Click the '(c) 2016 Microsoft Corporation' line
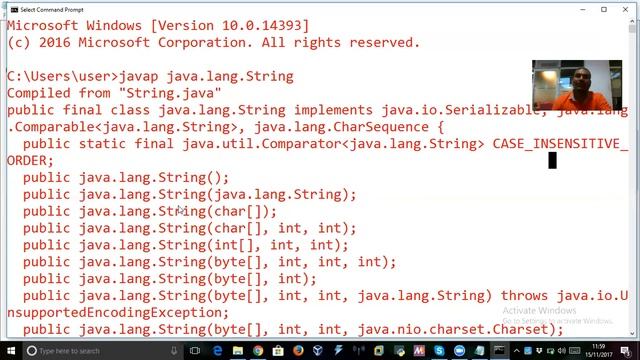The height and width of the screenshot is (360, 640). tap(213, 42)
